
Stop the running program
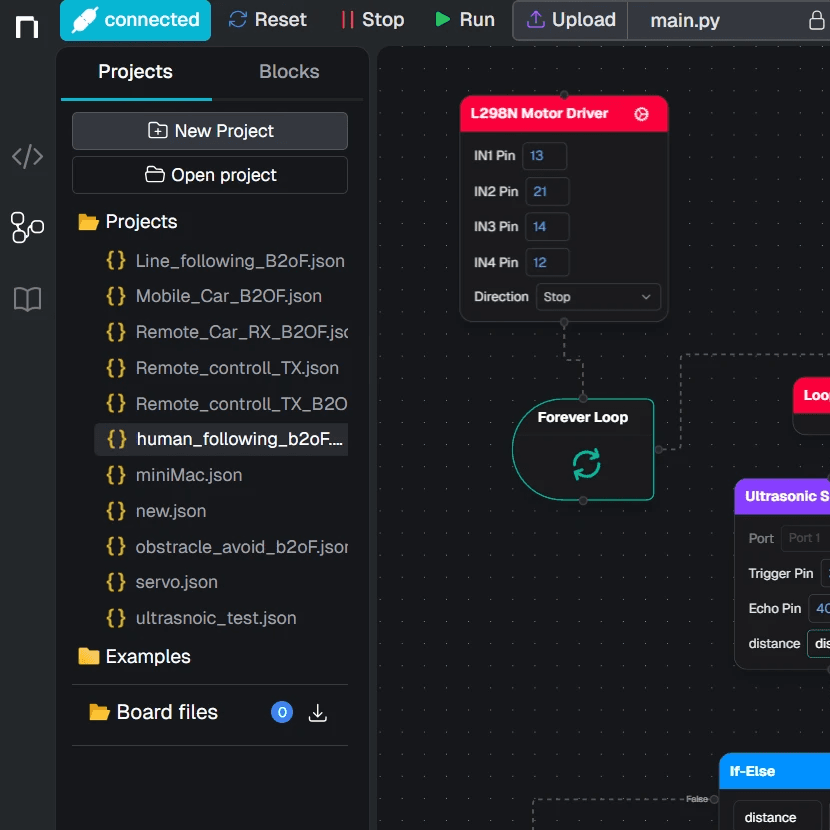point(373,20)
